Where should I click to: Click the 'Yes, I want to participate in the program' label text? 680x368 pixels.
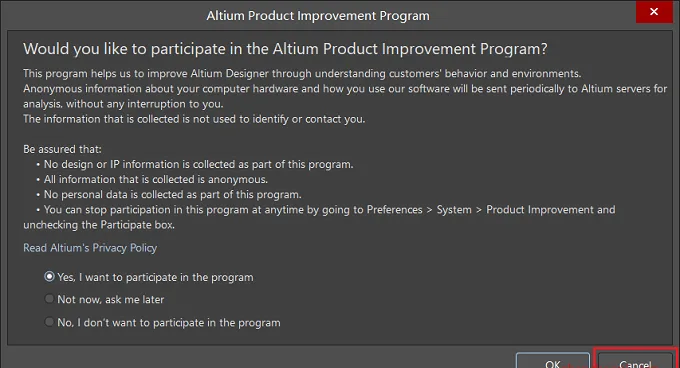pos(155,277)
